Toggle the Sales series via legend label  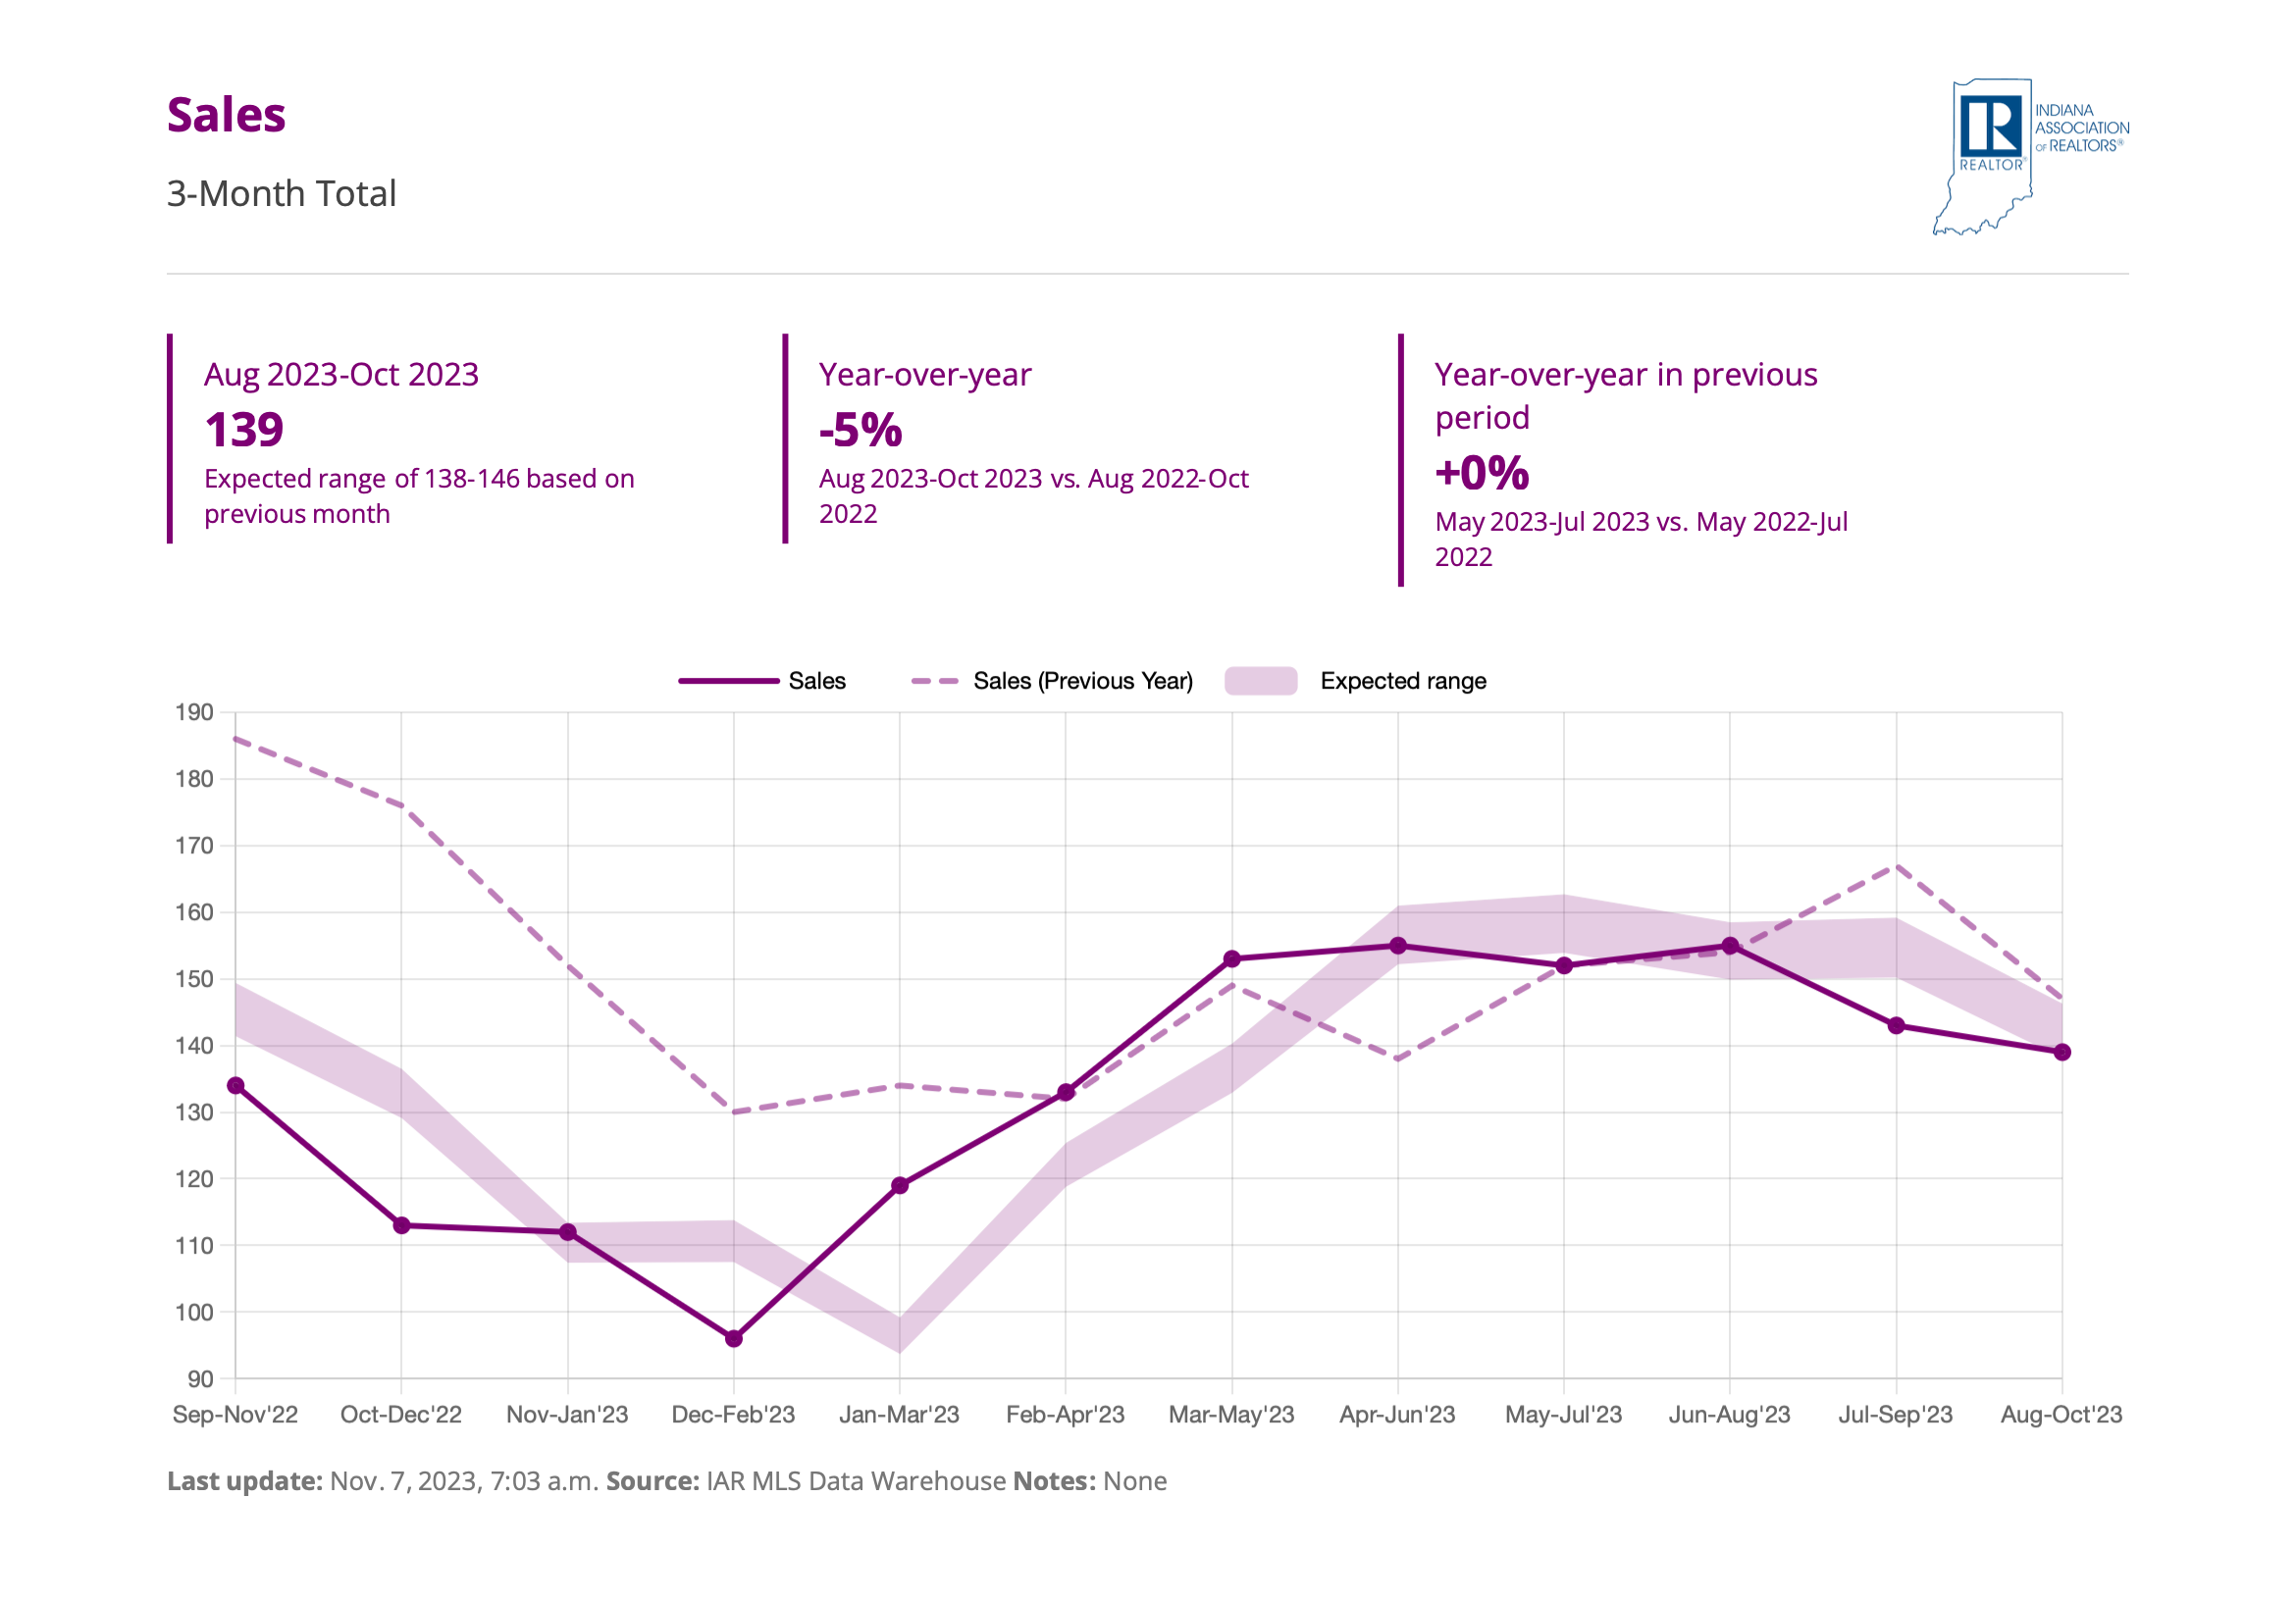(816, 681)
